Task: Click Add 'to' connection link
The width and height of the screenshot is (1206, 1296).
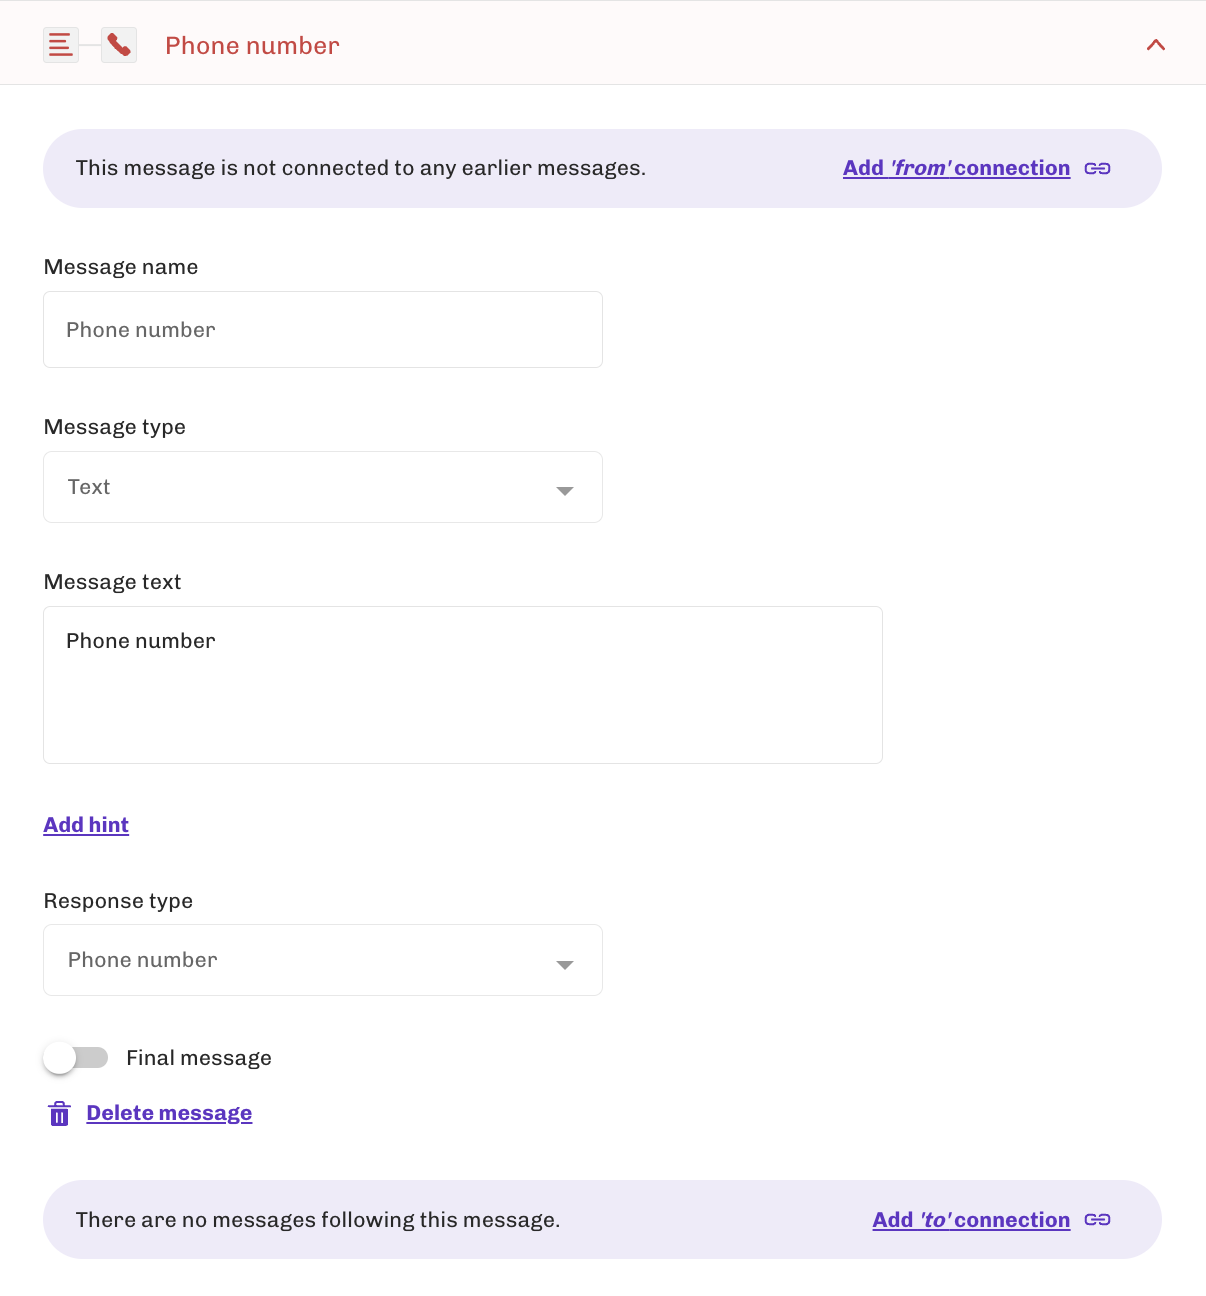Action: (971, 1220)
